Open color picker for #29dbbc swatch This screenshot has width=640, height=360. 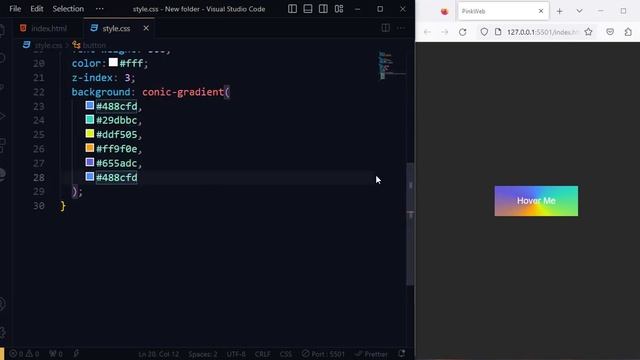pos(90,120)
